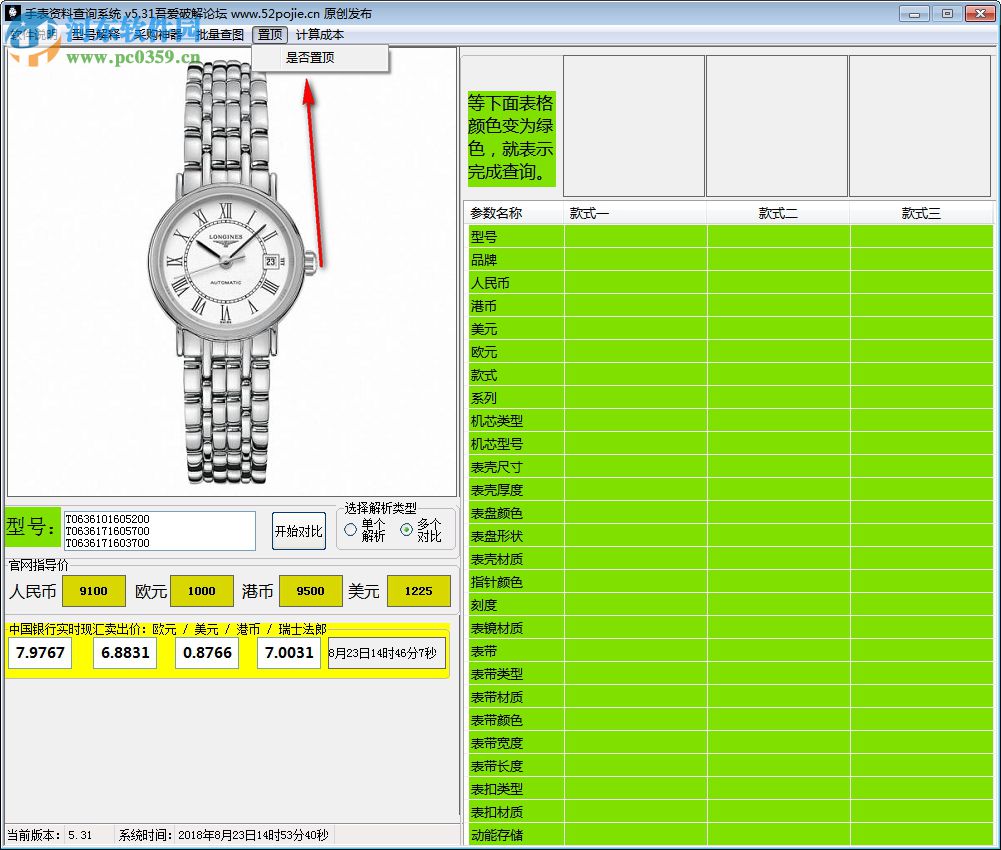Click the 人民币 price box showing 9100
Screen dimensions: 1001x850
click(94, 591)
